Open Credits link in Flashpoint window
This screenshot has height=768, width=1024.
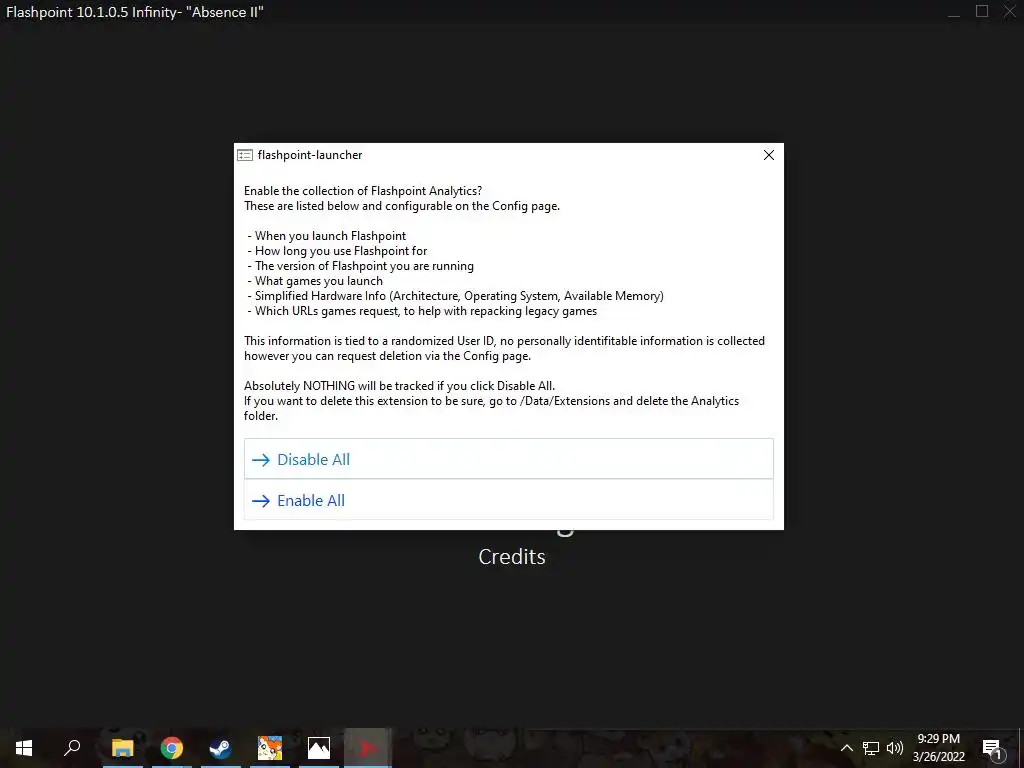click(x=512, y=557)
